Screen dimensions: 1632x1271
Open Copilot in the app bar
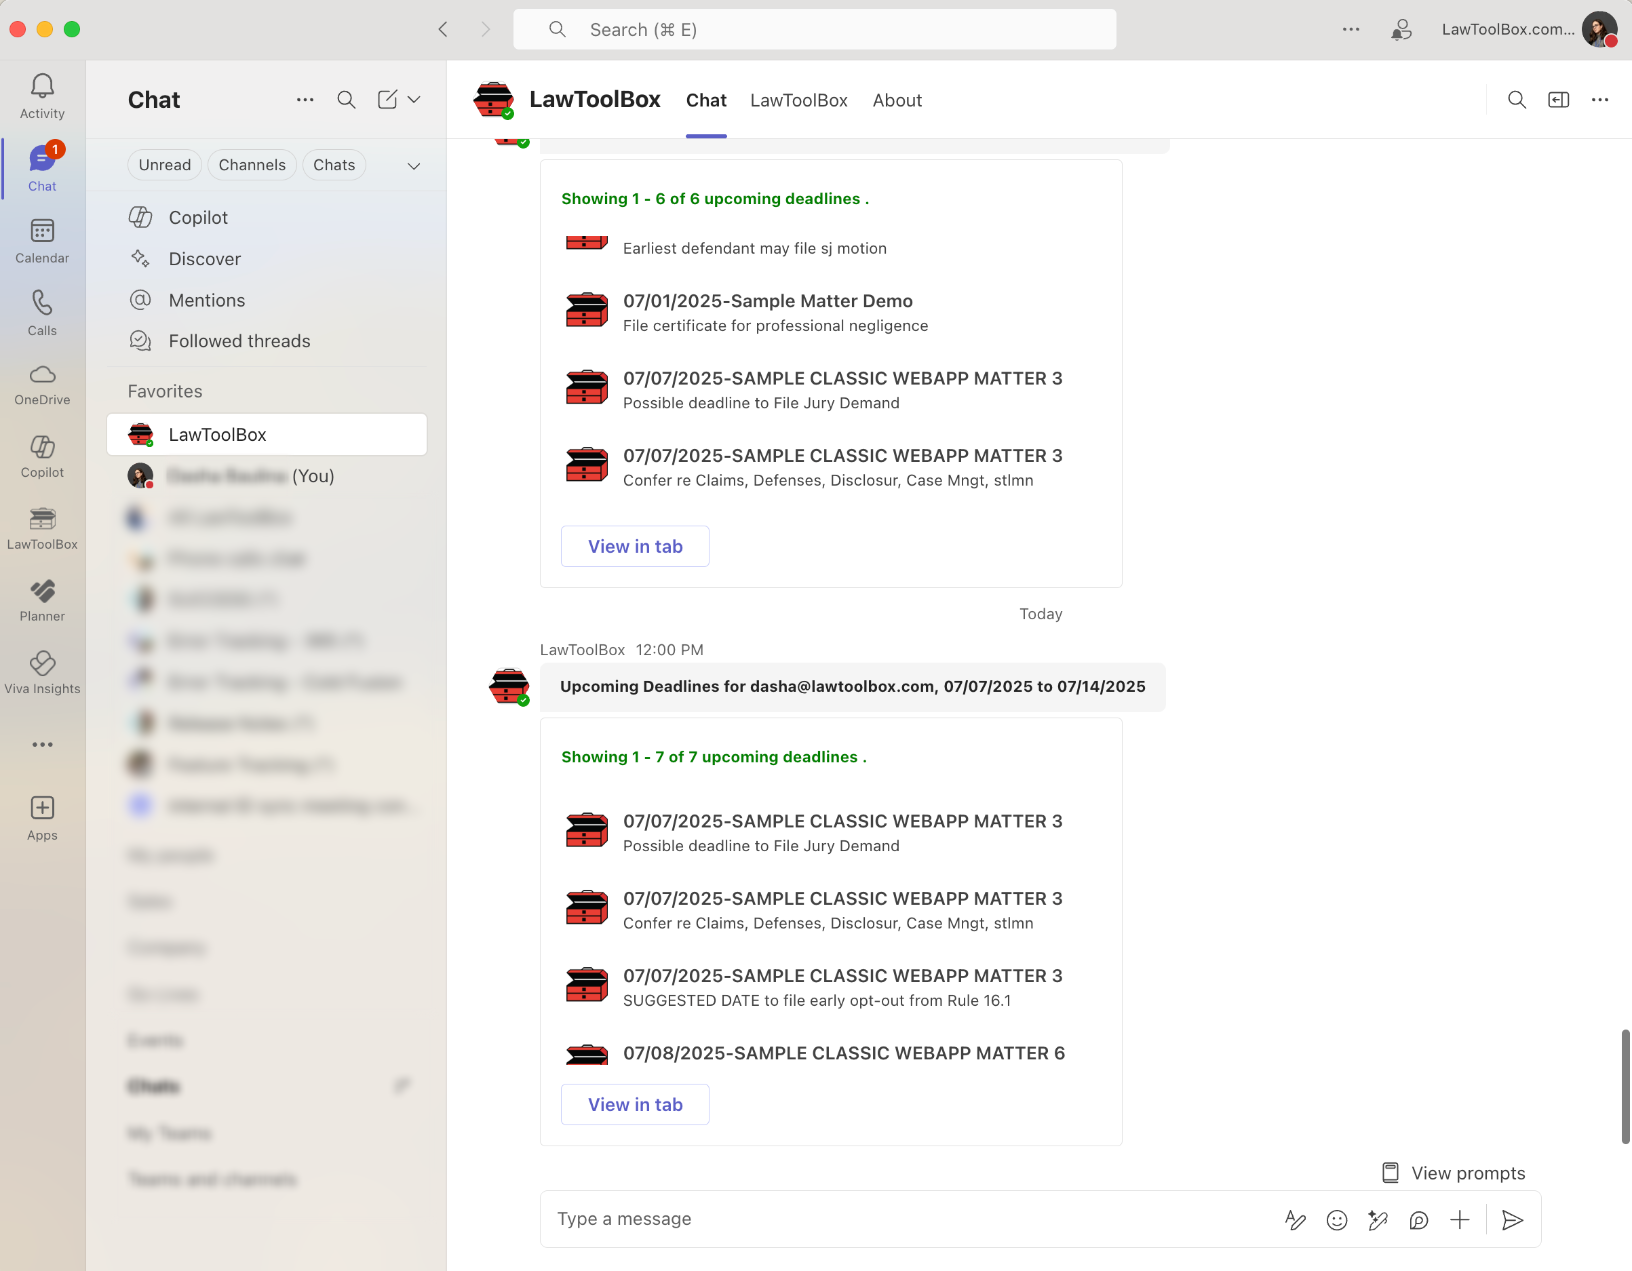(42, 457)
